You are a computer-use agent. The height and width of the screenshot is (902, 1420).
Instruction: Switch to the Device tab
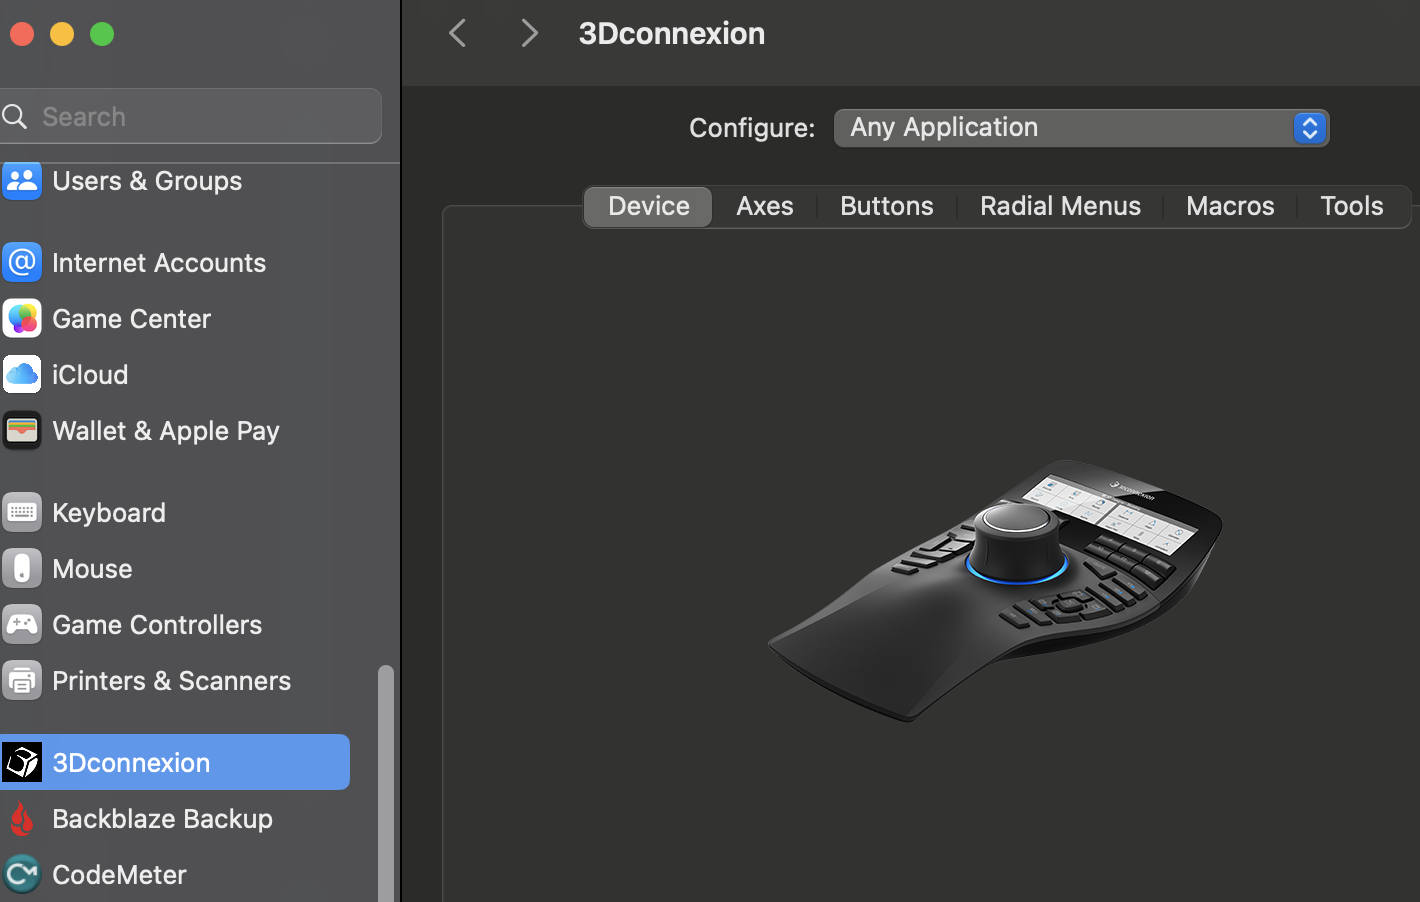[x=648, y=206]
